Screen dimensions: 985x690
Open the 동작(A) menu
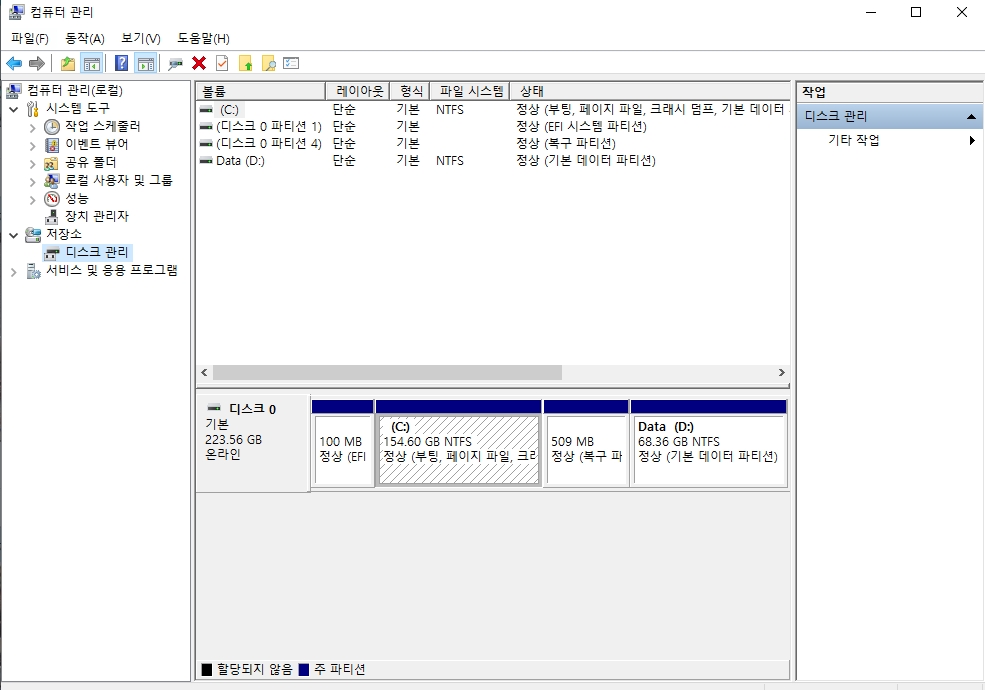(85, 38)
